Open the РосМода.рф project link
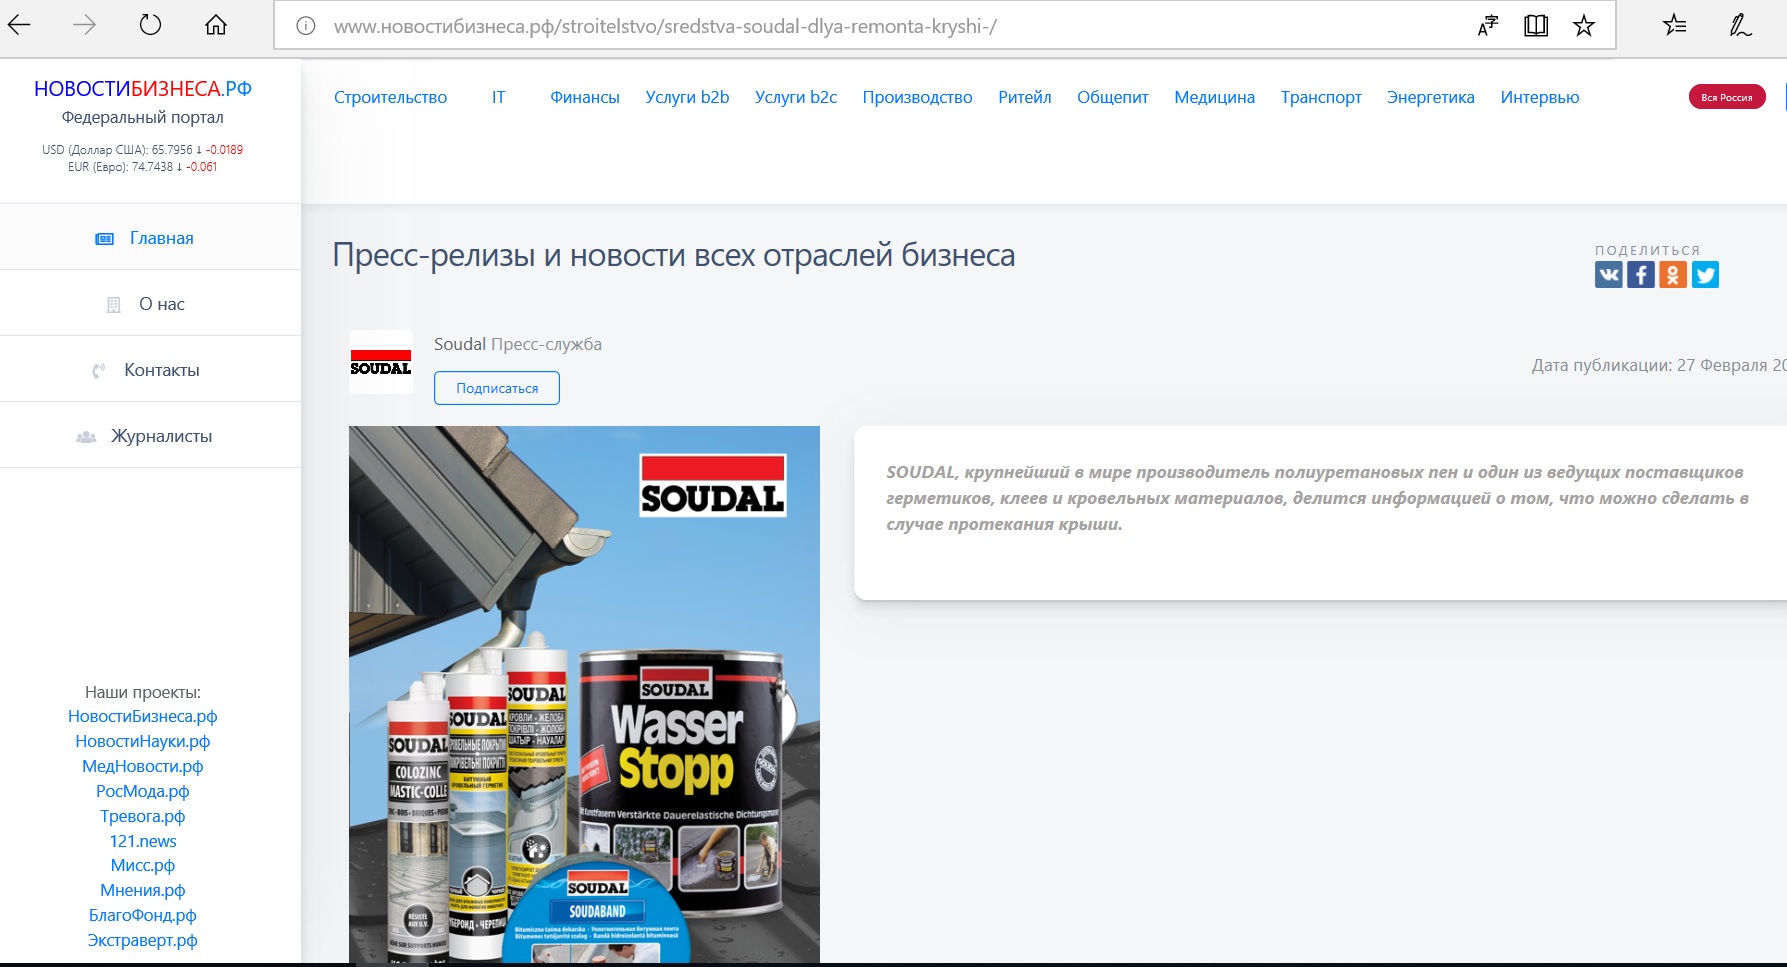The image size is (1787, 967). pyautogui.click(x=143, y=791)
